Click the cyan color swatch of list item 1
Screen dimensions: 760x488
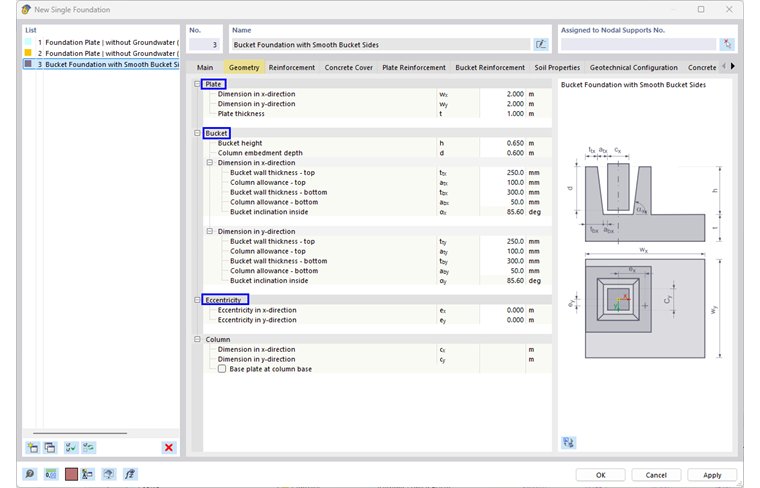click(28, 42)
